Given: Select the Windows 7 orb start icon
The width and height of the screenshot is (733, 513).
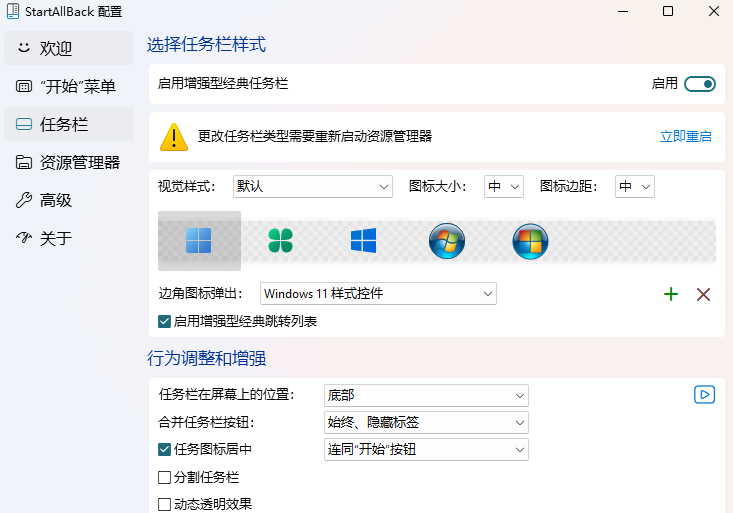Looking at the screenshot, I should pyautogui.click(x=446, y=241).
